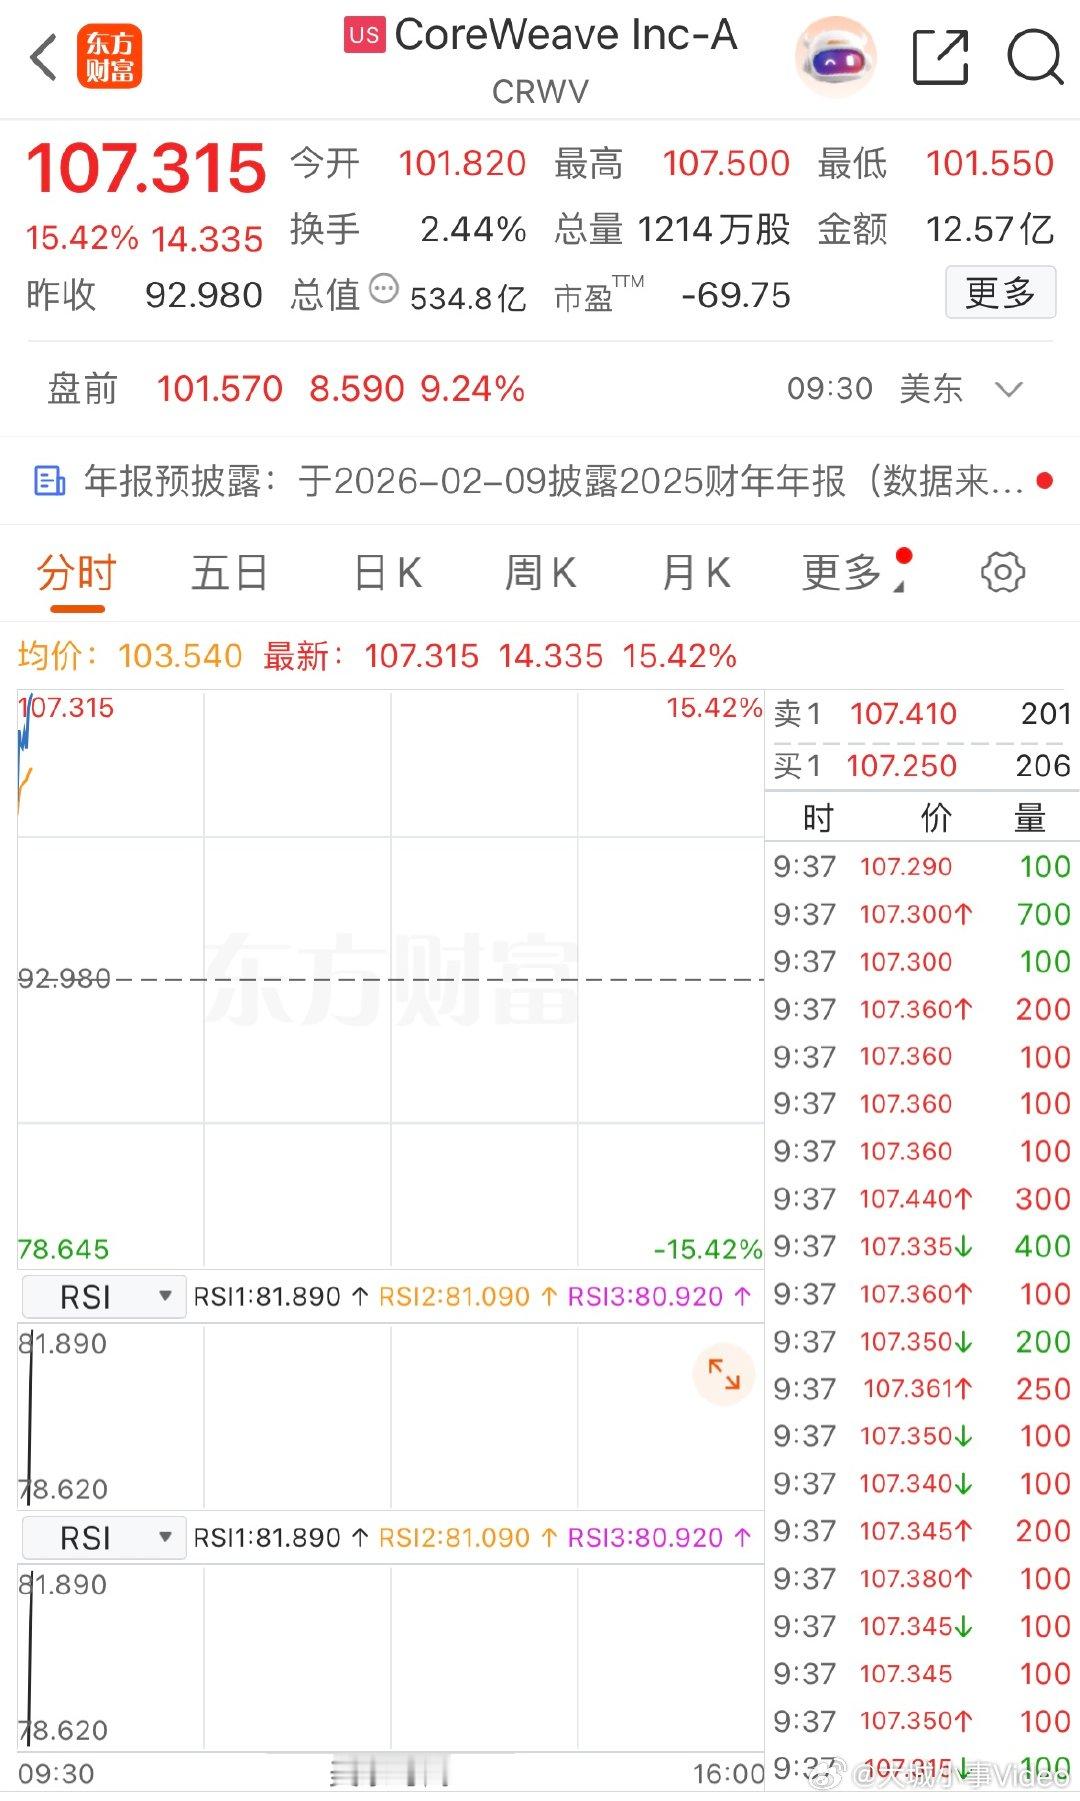The image size is (1080, 1801).
Task: Tap the large price 107.315
Action: coord(146,168)
